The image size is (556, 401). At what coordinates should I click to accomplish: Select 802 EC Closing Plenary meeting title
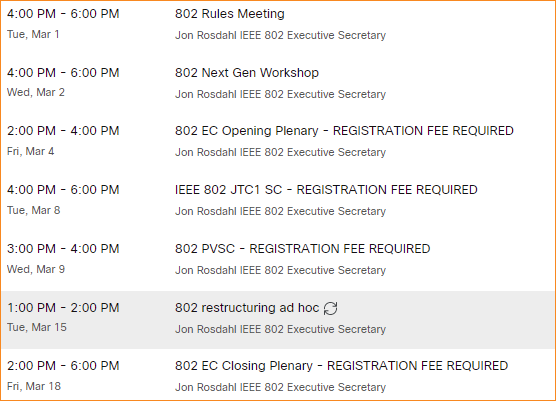coord(341,366)
